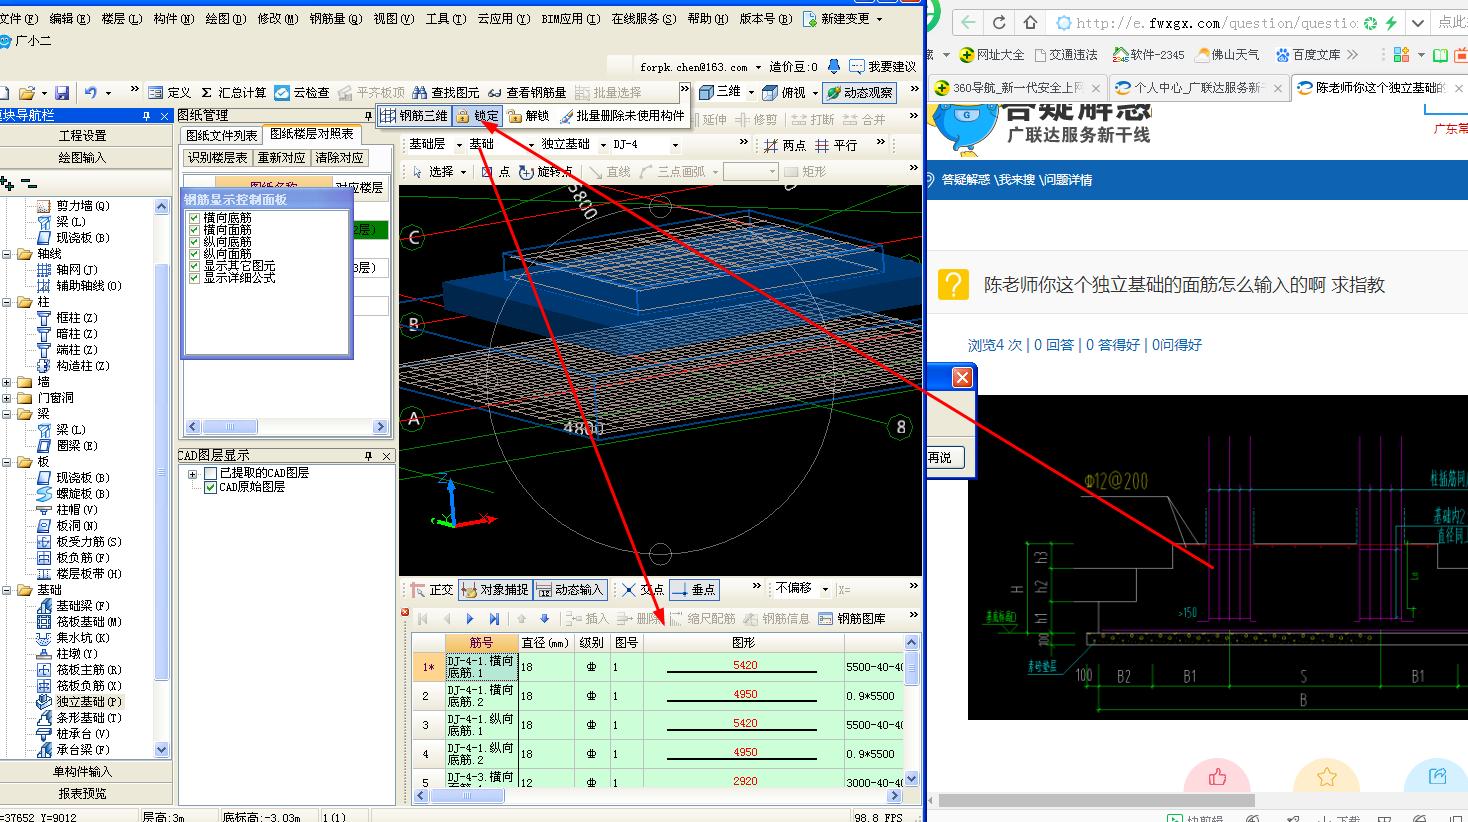Viewport: 1468px width, 822px height.
Task: Open 查看钢筋量 tool
Action: pos(527,93)
